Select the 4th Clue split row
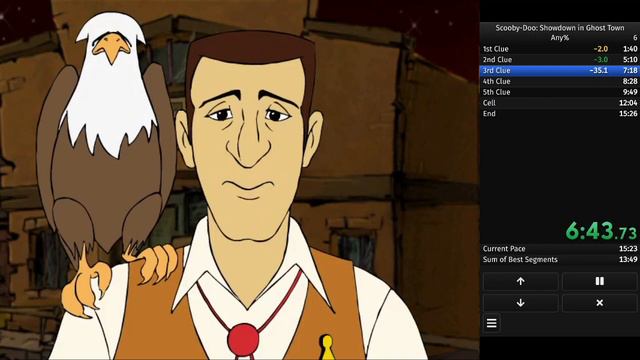Viewport: 640px width, 360px height. (560, 81)
